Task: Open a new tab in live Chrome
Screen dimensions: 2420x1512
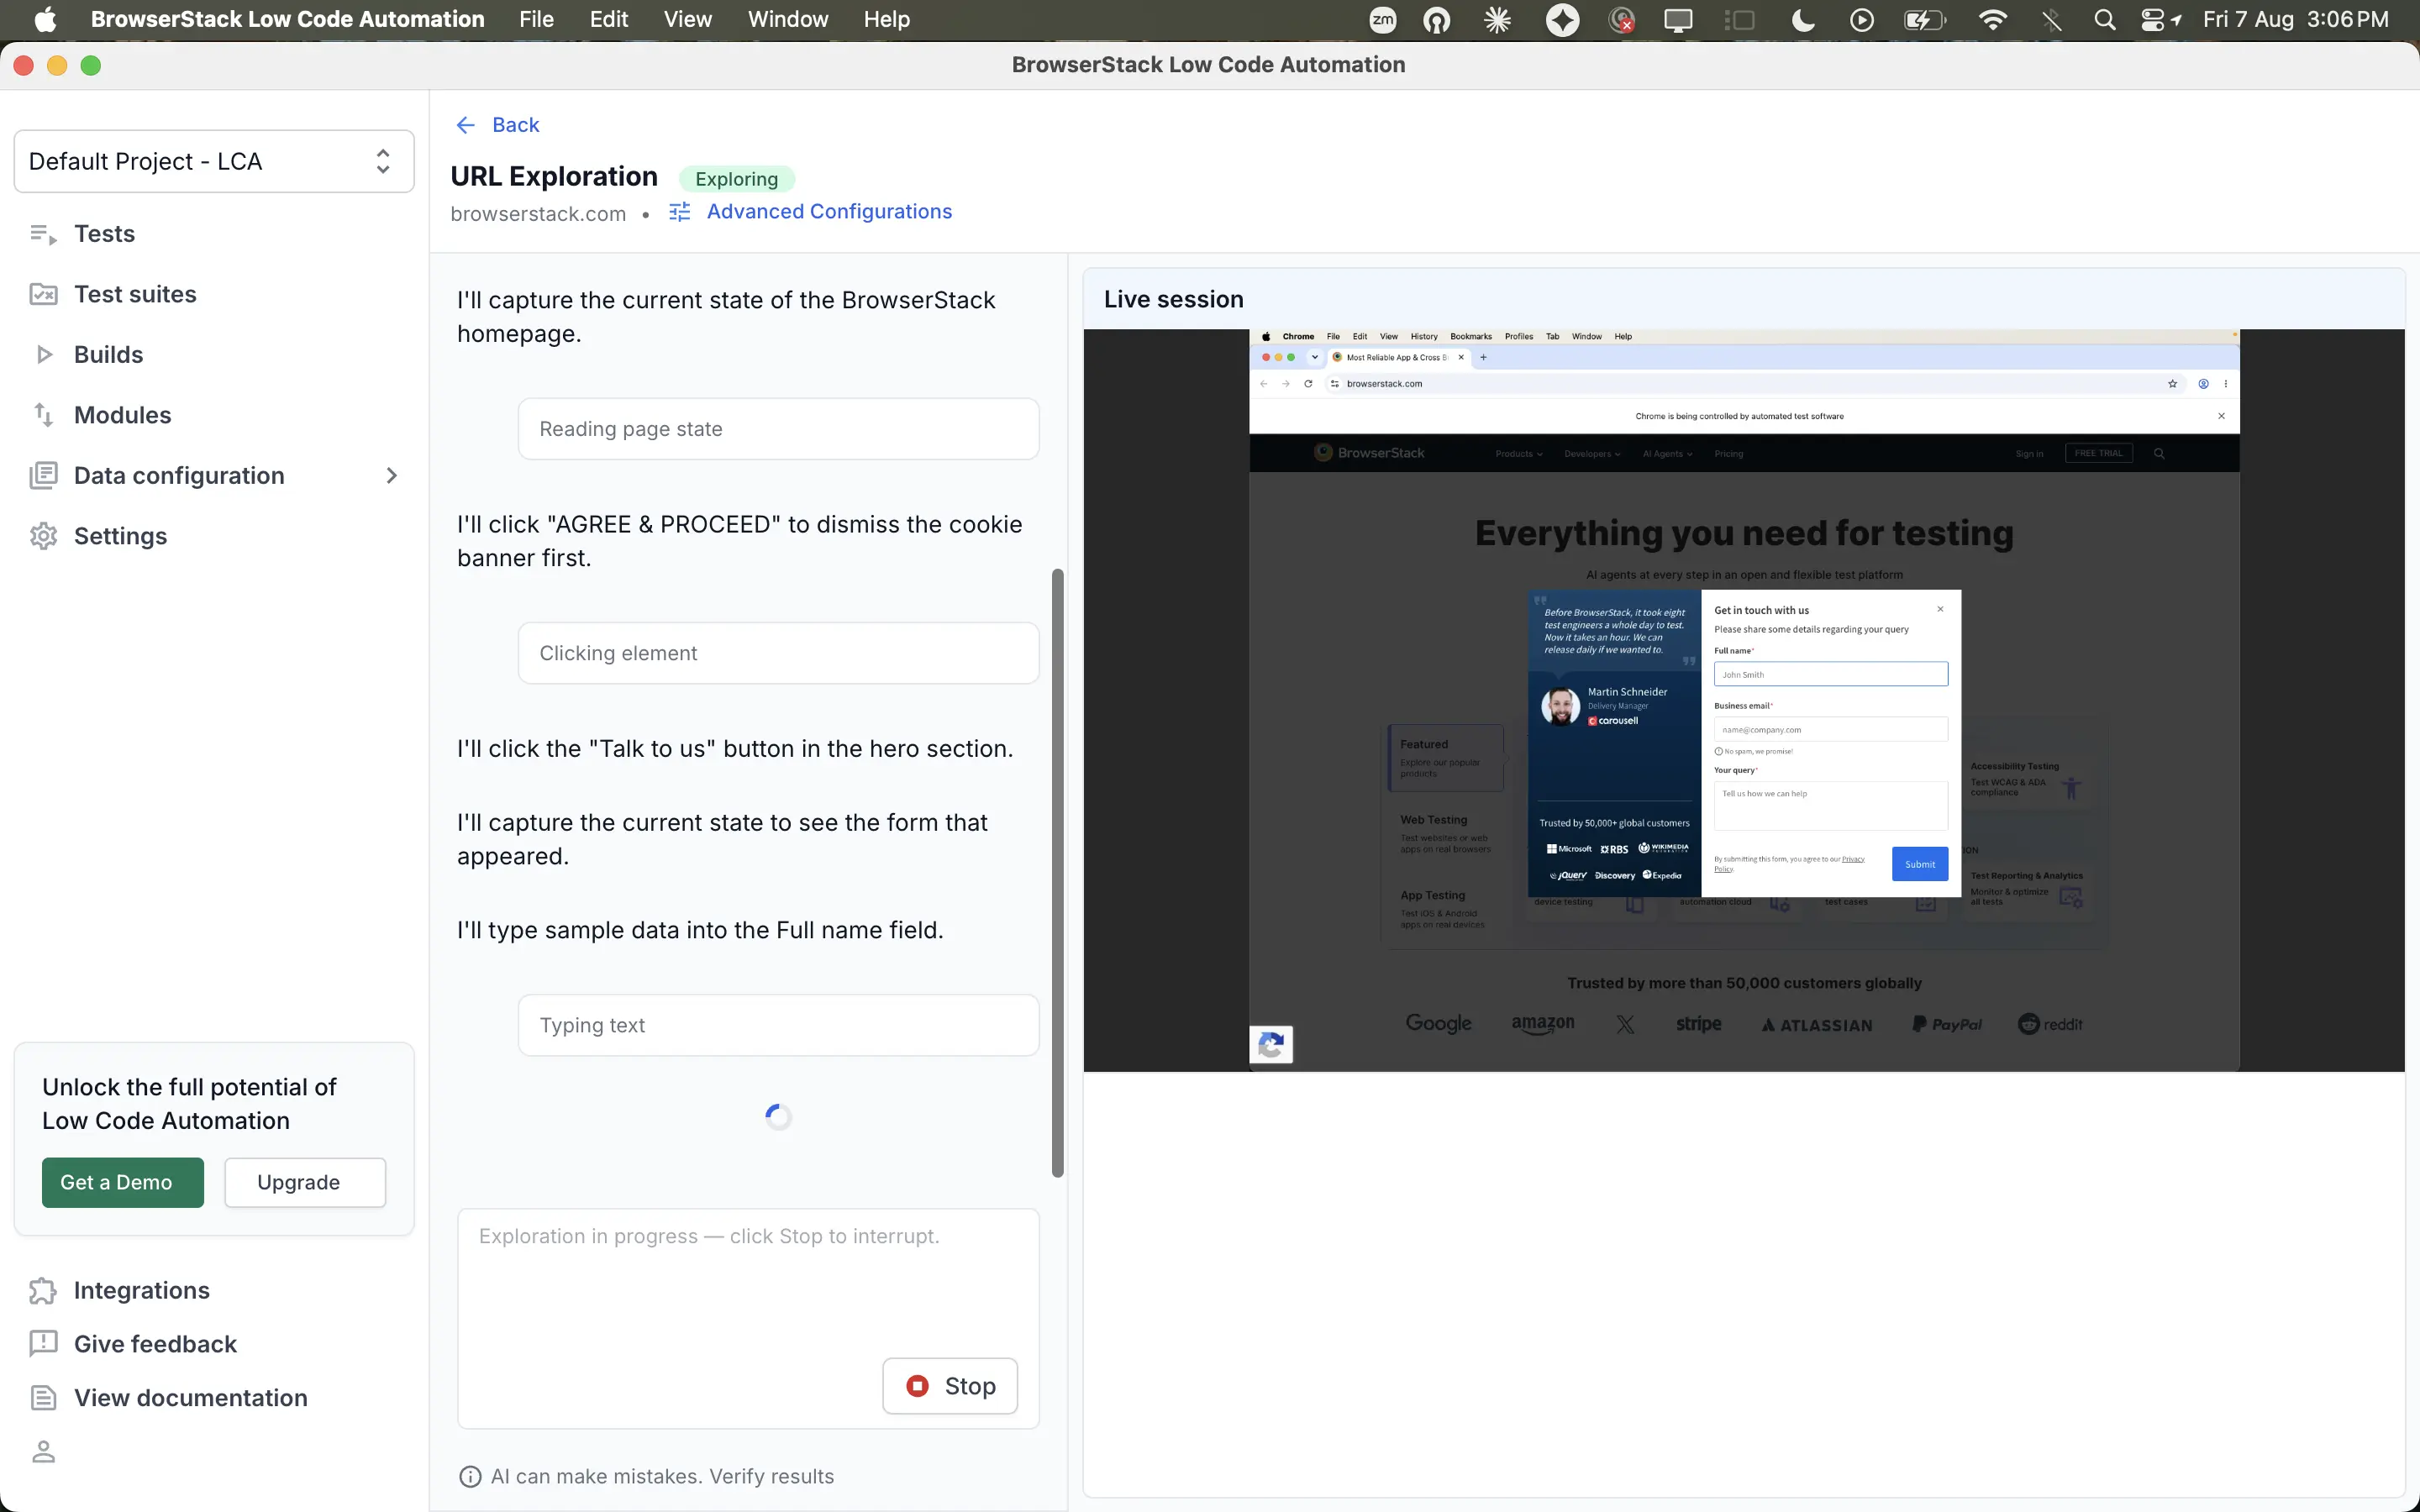Action: tap(1483, 357)
